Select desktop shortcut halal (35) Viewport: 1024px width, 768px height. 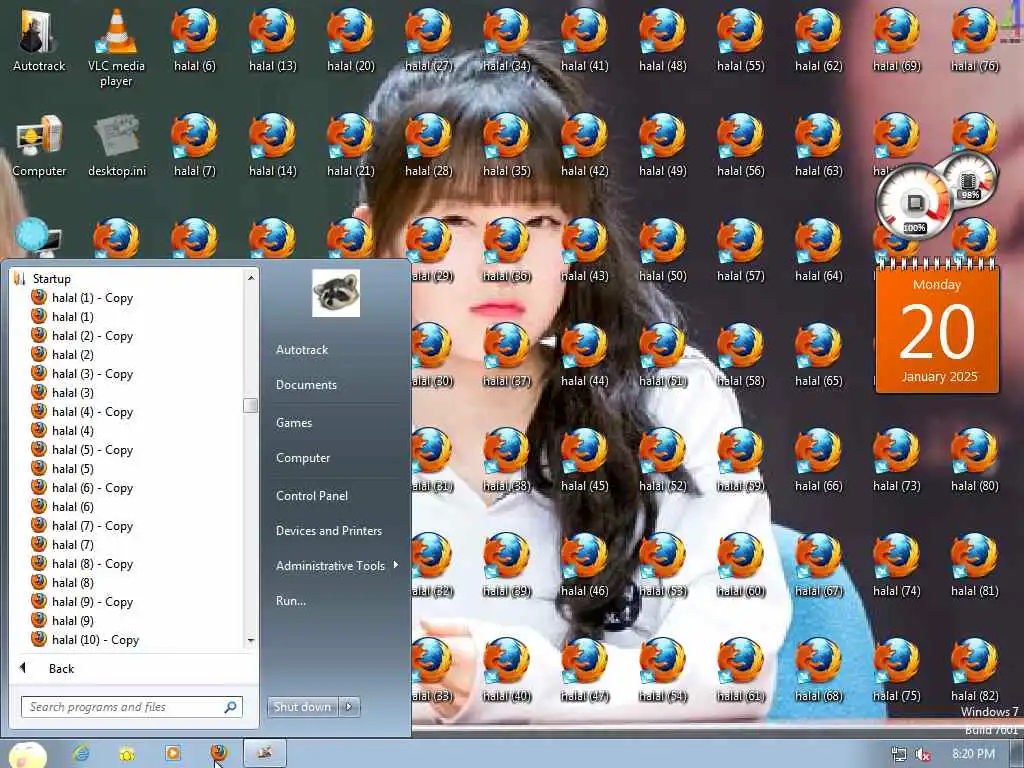[x=506, y=145]
